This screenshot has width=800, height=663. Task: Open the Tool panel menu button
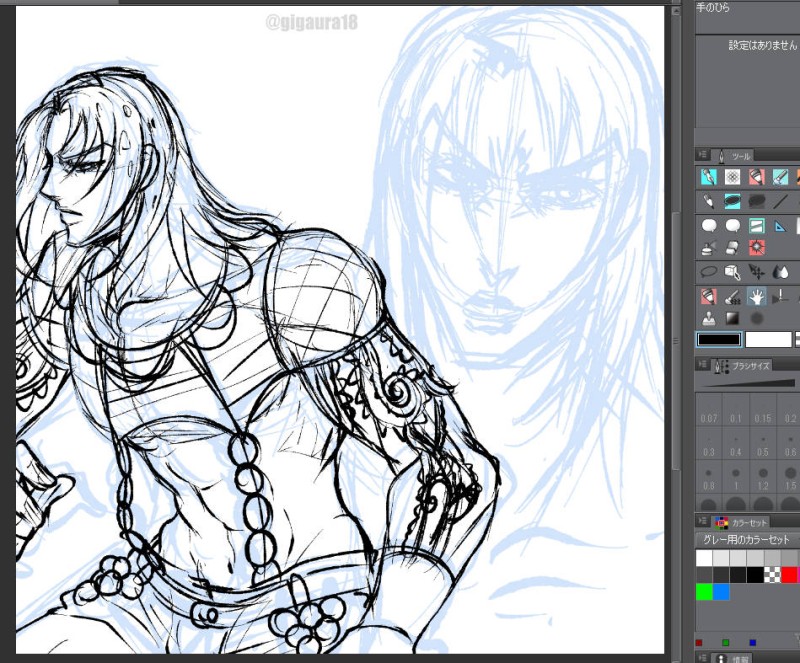pos(703,155)
